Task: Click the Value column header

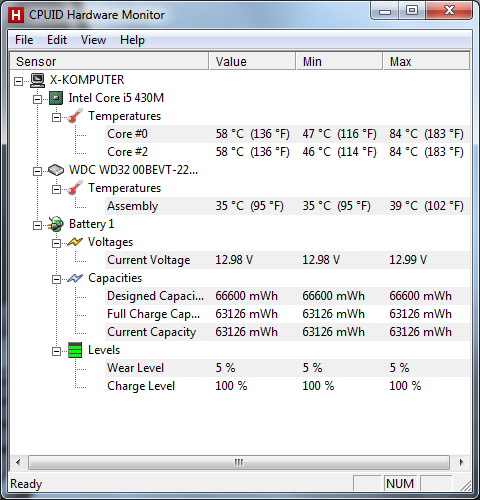Action: click(252, 61)
